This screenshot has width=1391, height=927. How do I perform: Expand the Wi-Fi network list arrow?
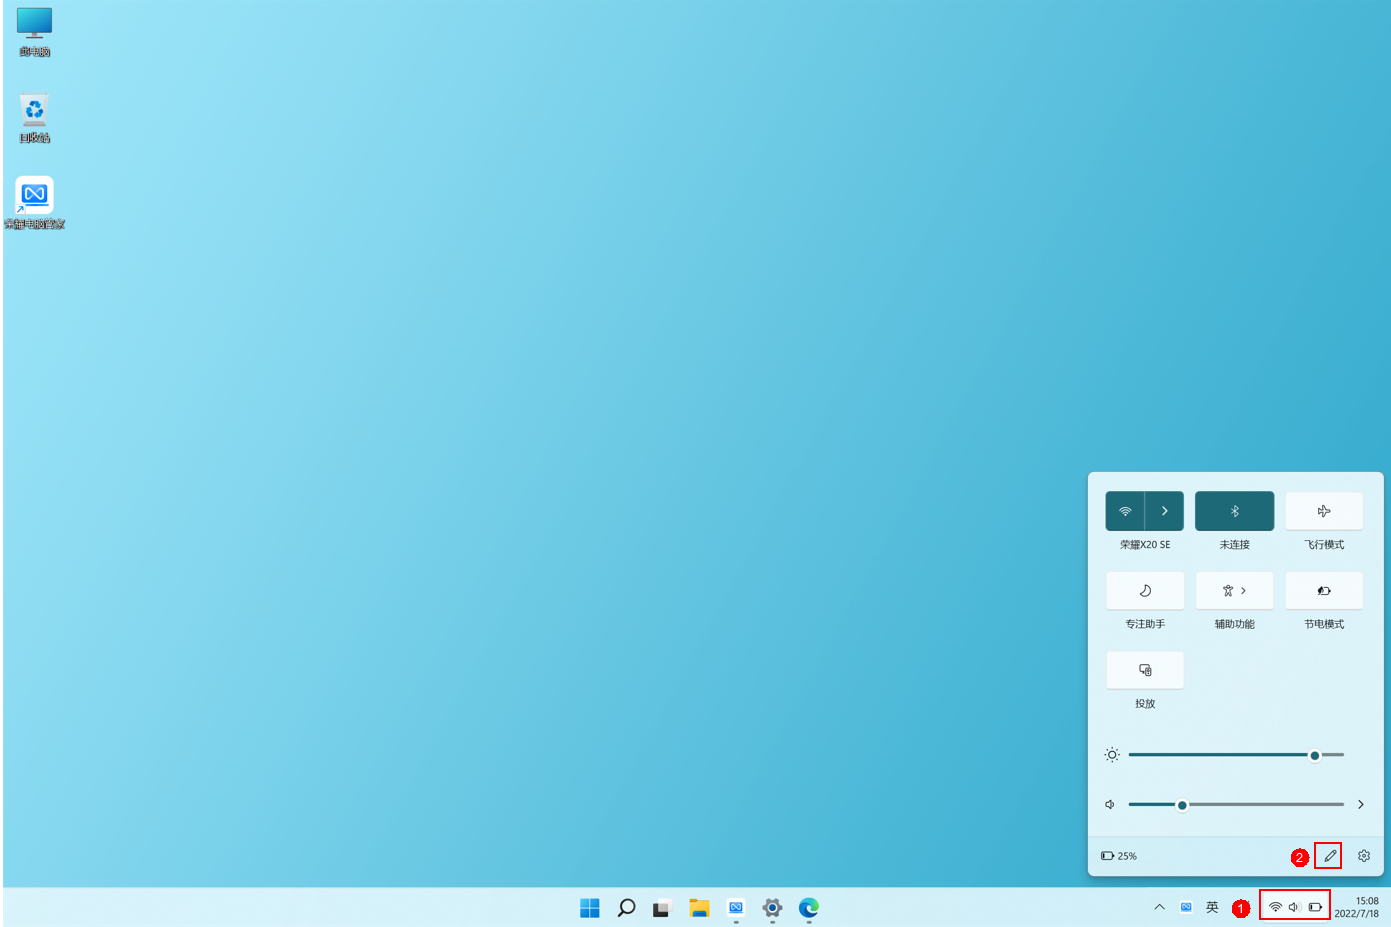click(x=1164, y=511)
